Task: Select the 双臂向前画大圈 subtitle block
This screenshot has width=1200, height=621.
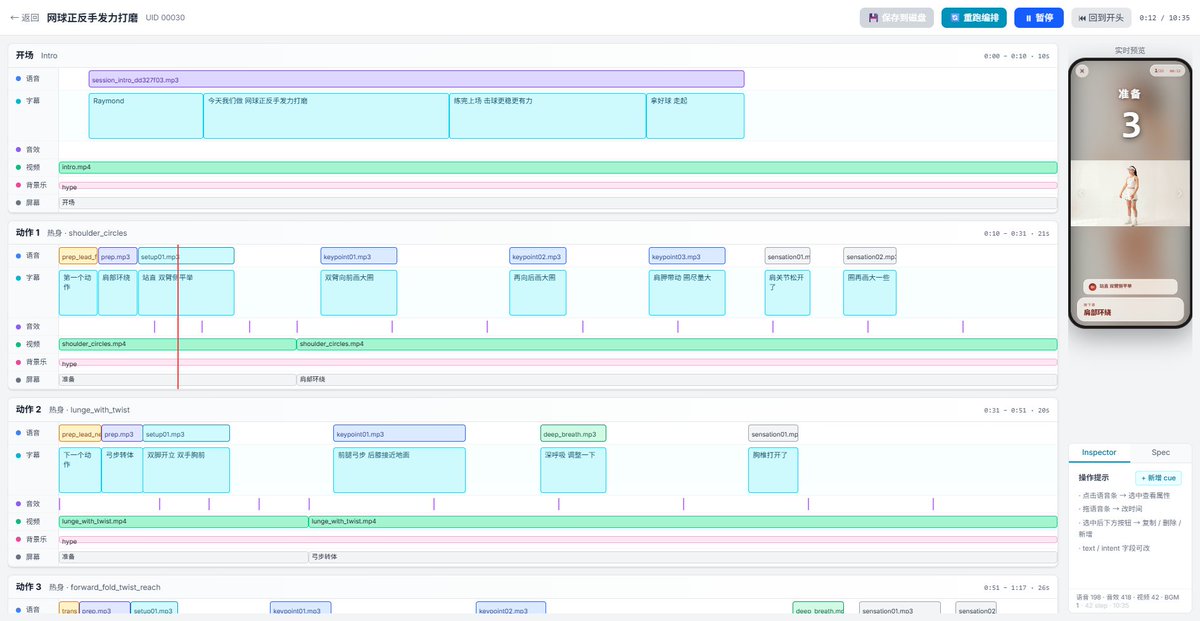Action: point(359,292)
